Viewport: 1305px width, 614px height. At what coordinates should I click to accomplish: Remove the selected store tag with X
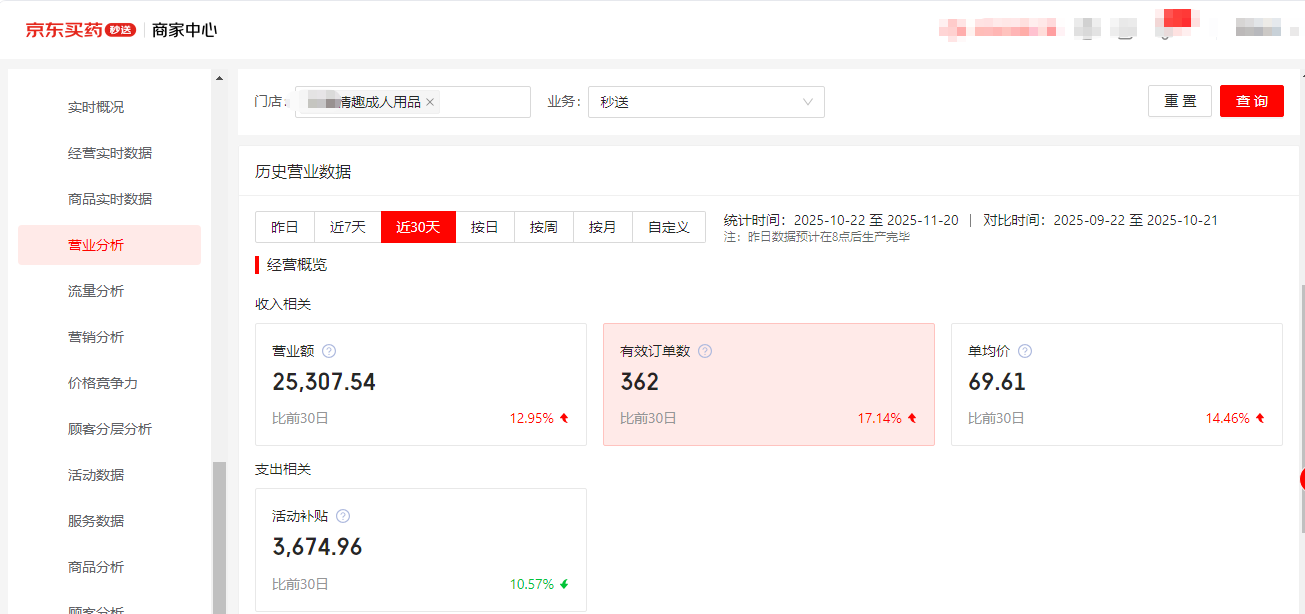[430, 102]
